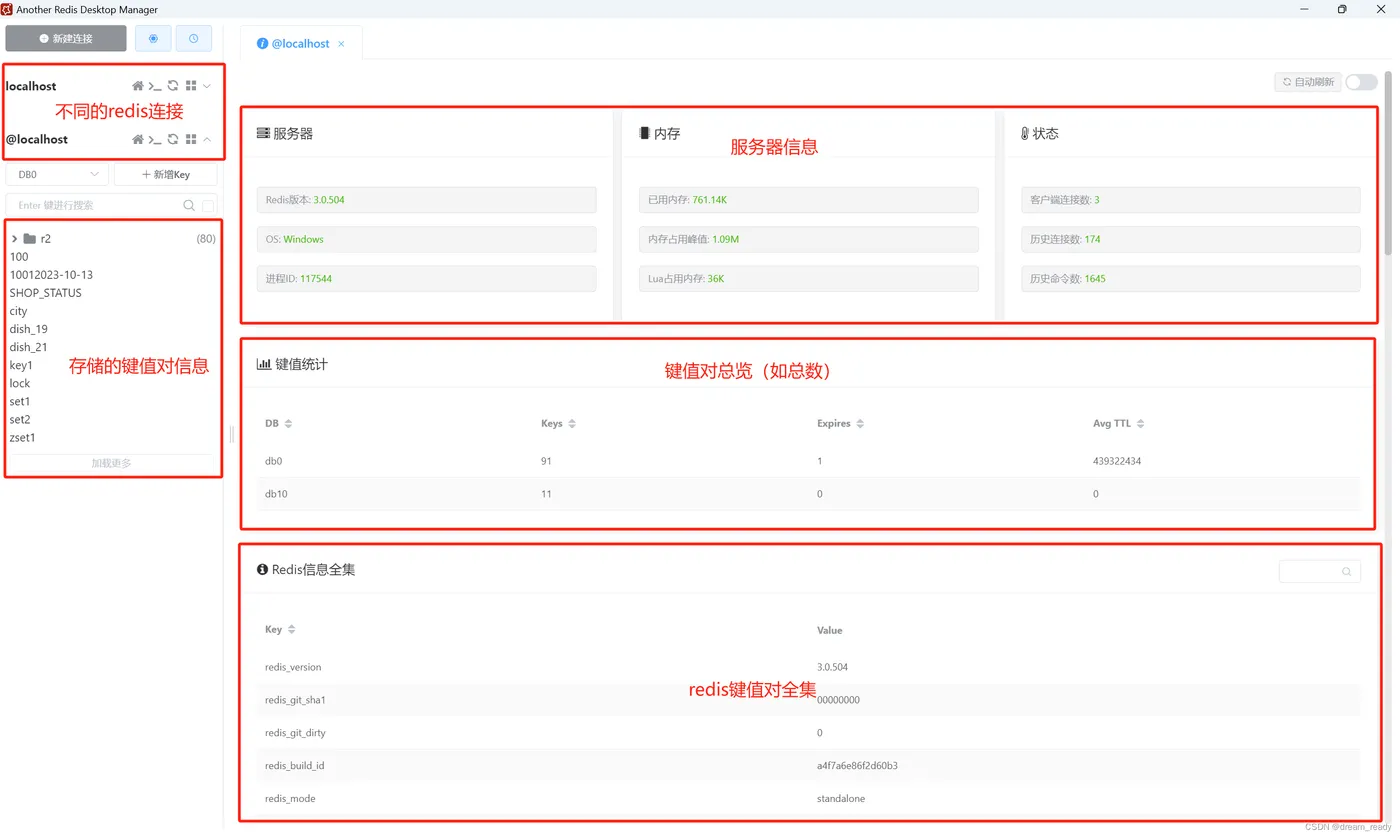The width and height of the screenshot is (1400, 837).
Task: Sort the 键值统计 table by the DB column
Action: pos(288,424)
